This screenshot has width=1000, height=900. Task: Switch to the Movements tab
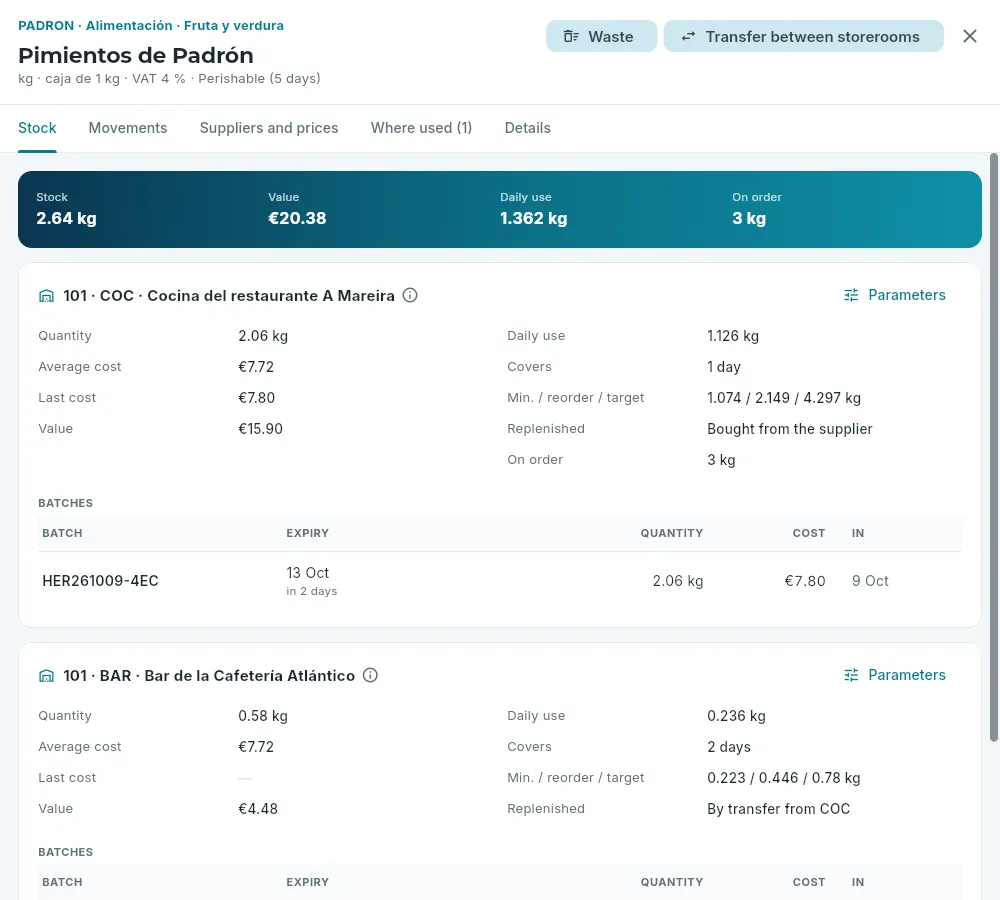128,128
